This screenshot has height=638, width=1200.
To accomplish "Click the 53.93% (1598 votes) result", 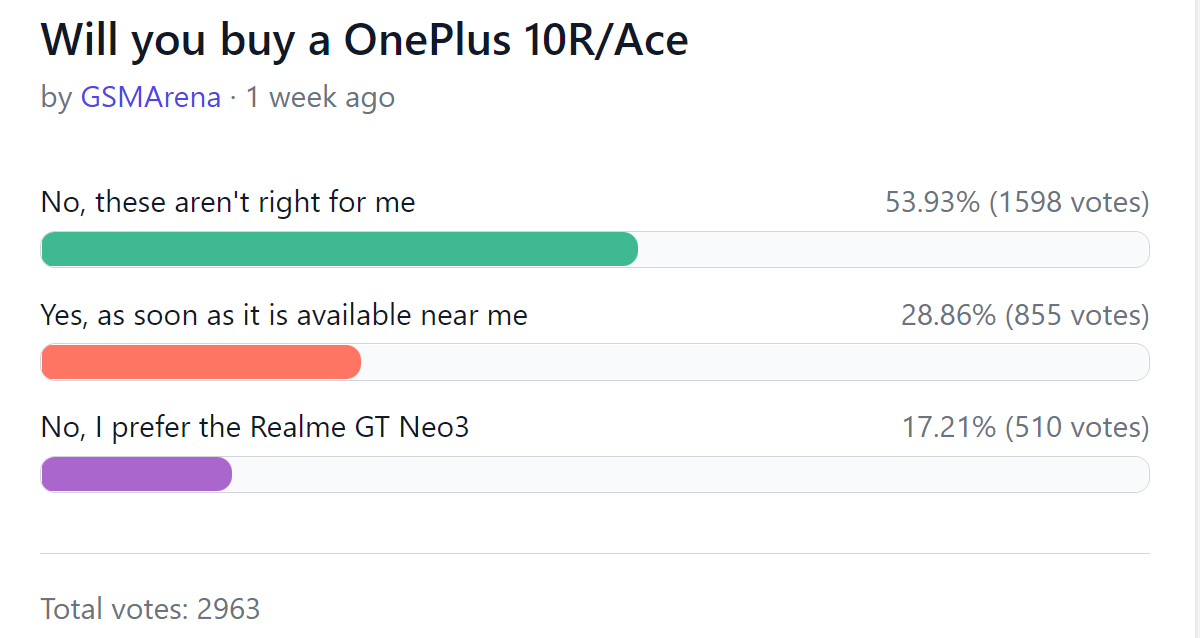I will [x=1017, y=203].
